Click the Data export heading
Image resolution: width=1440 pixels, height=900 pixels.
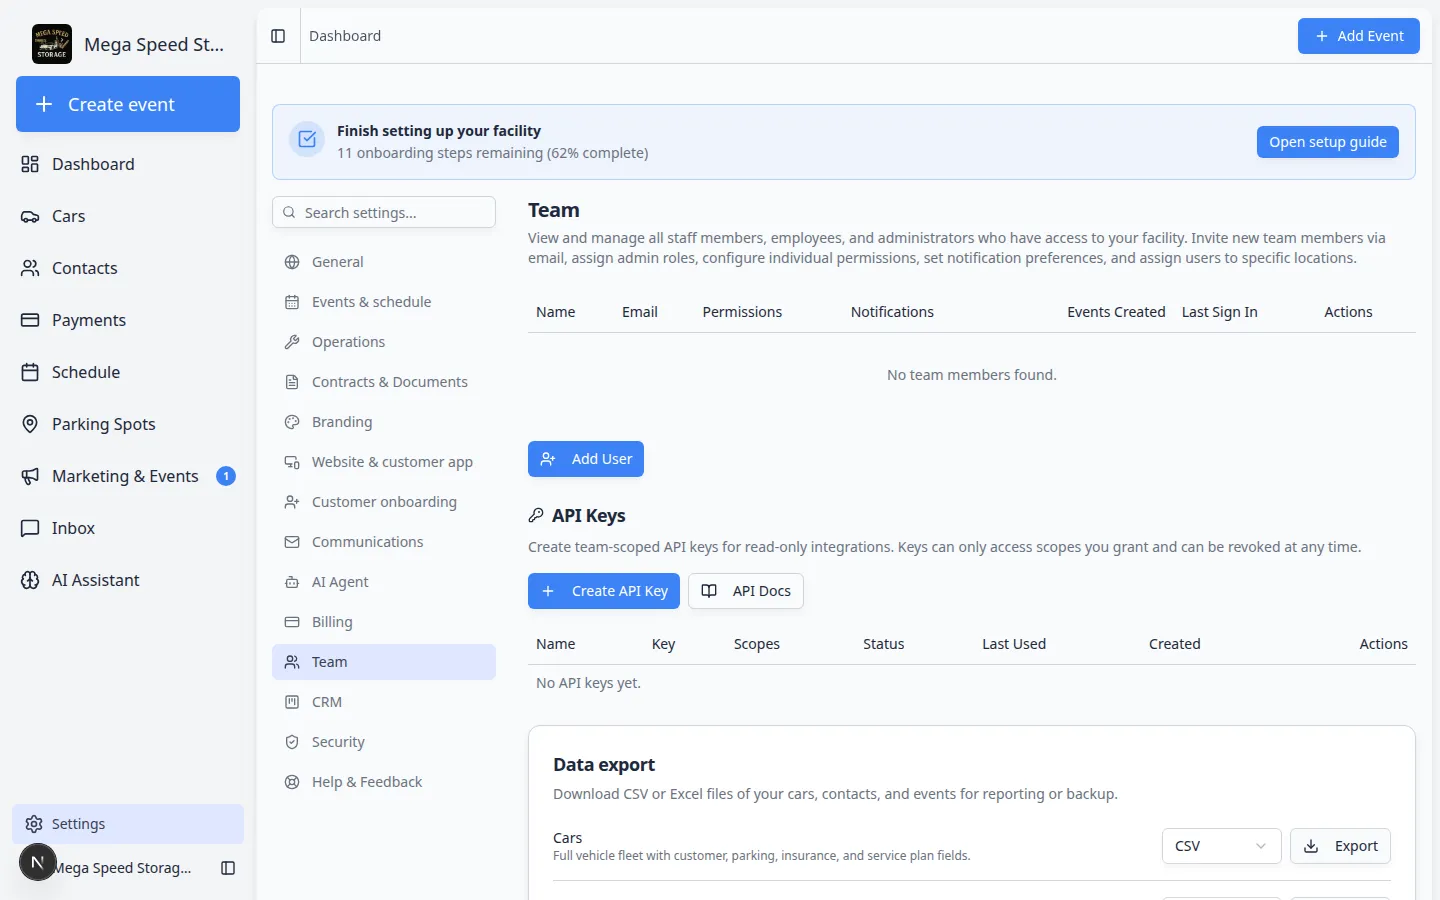(x=604, y=765)
